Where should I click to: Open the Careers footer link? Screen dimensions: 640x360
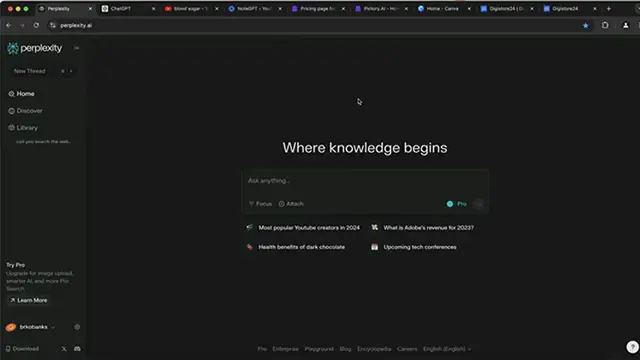coord(407,349)
